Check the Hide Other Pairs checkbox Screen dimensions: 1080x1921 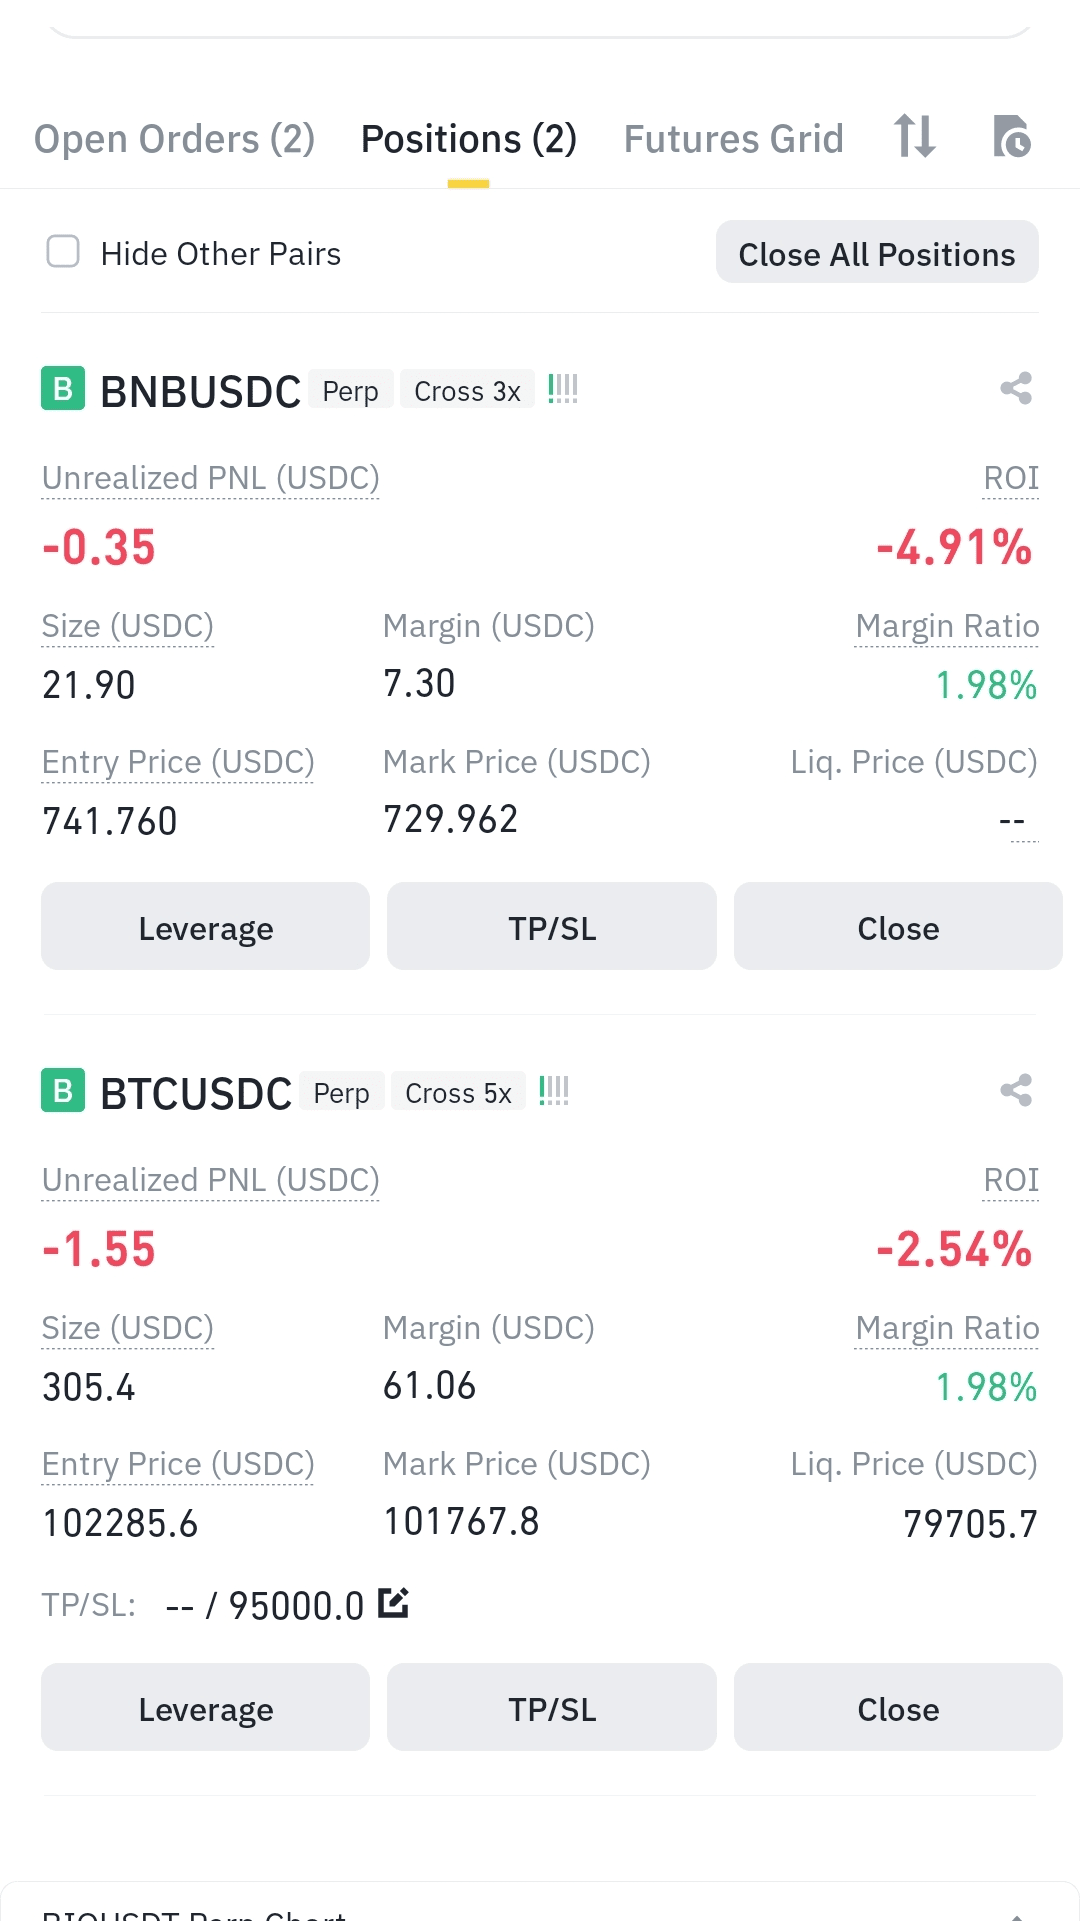coord(63,252)
